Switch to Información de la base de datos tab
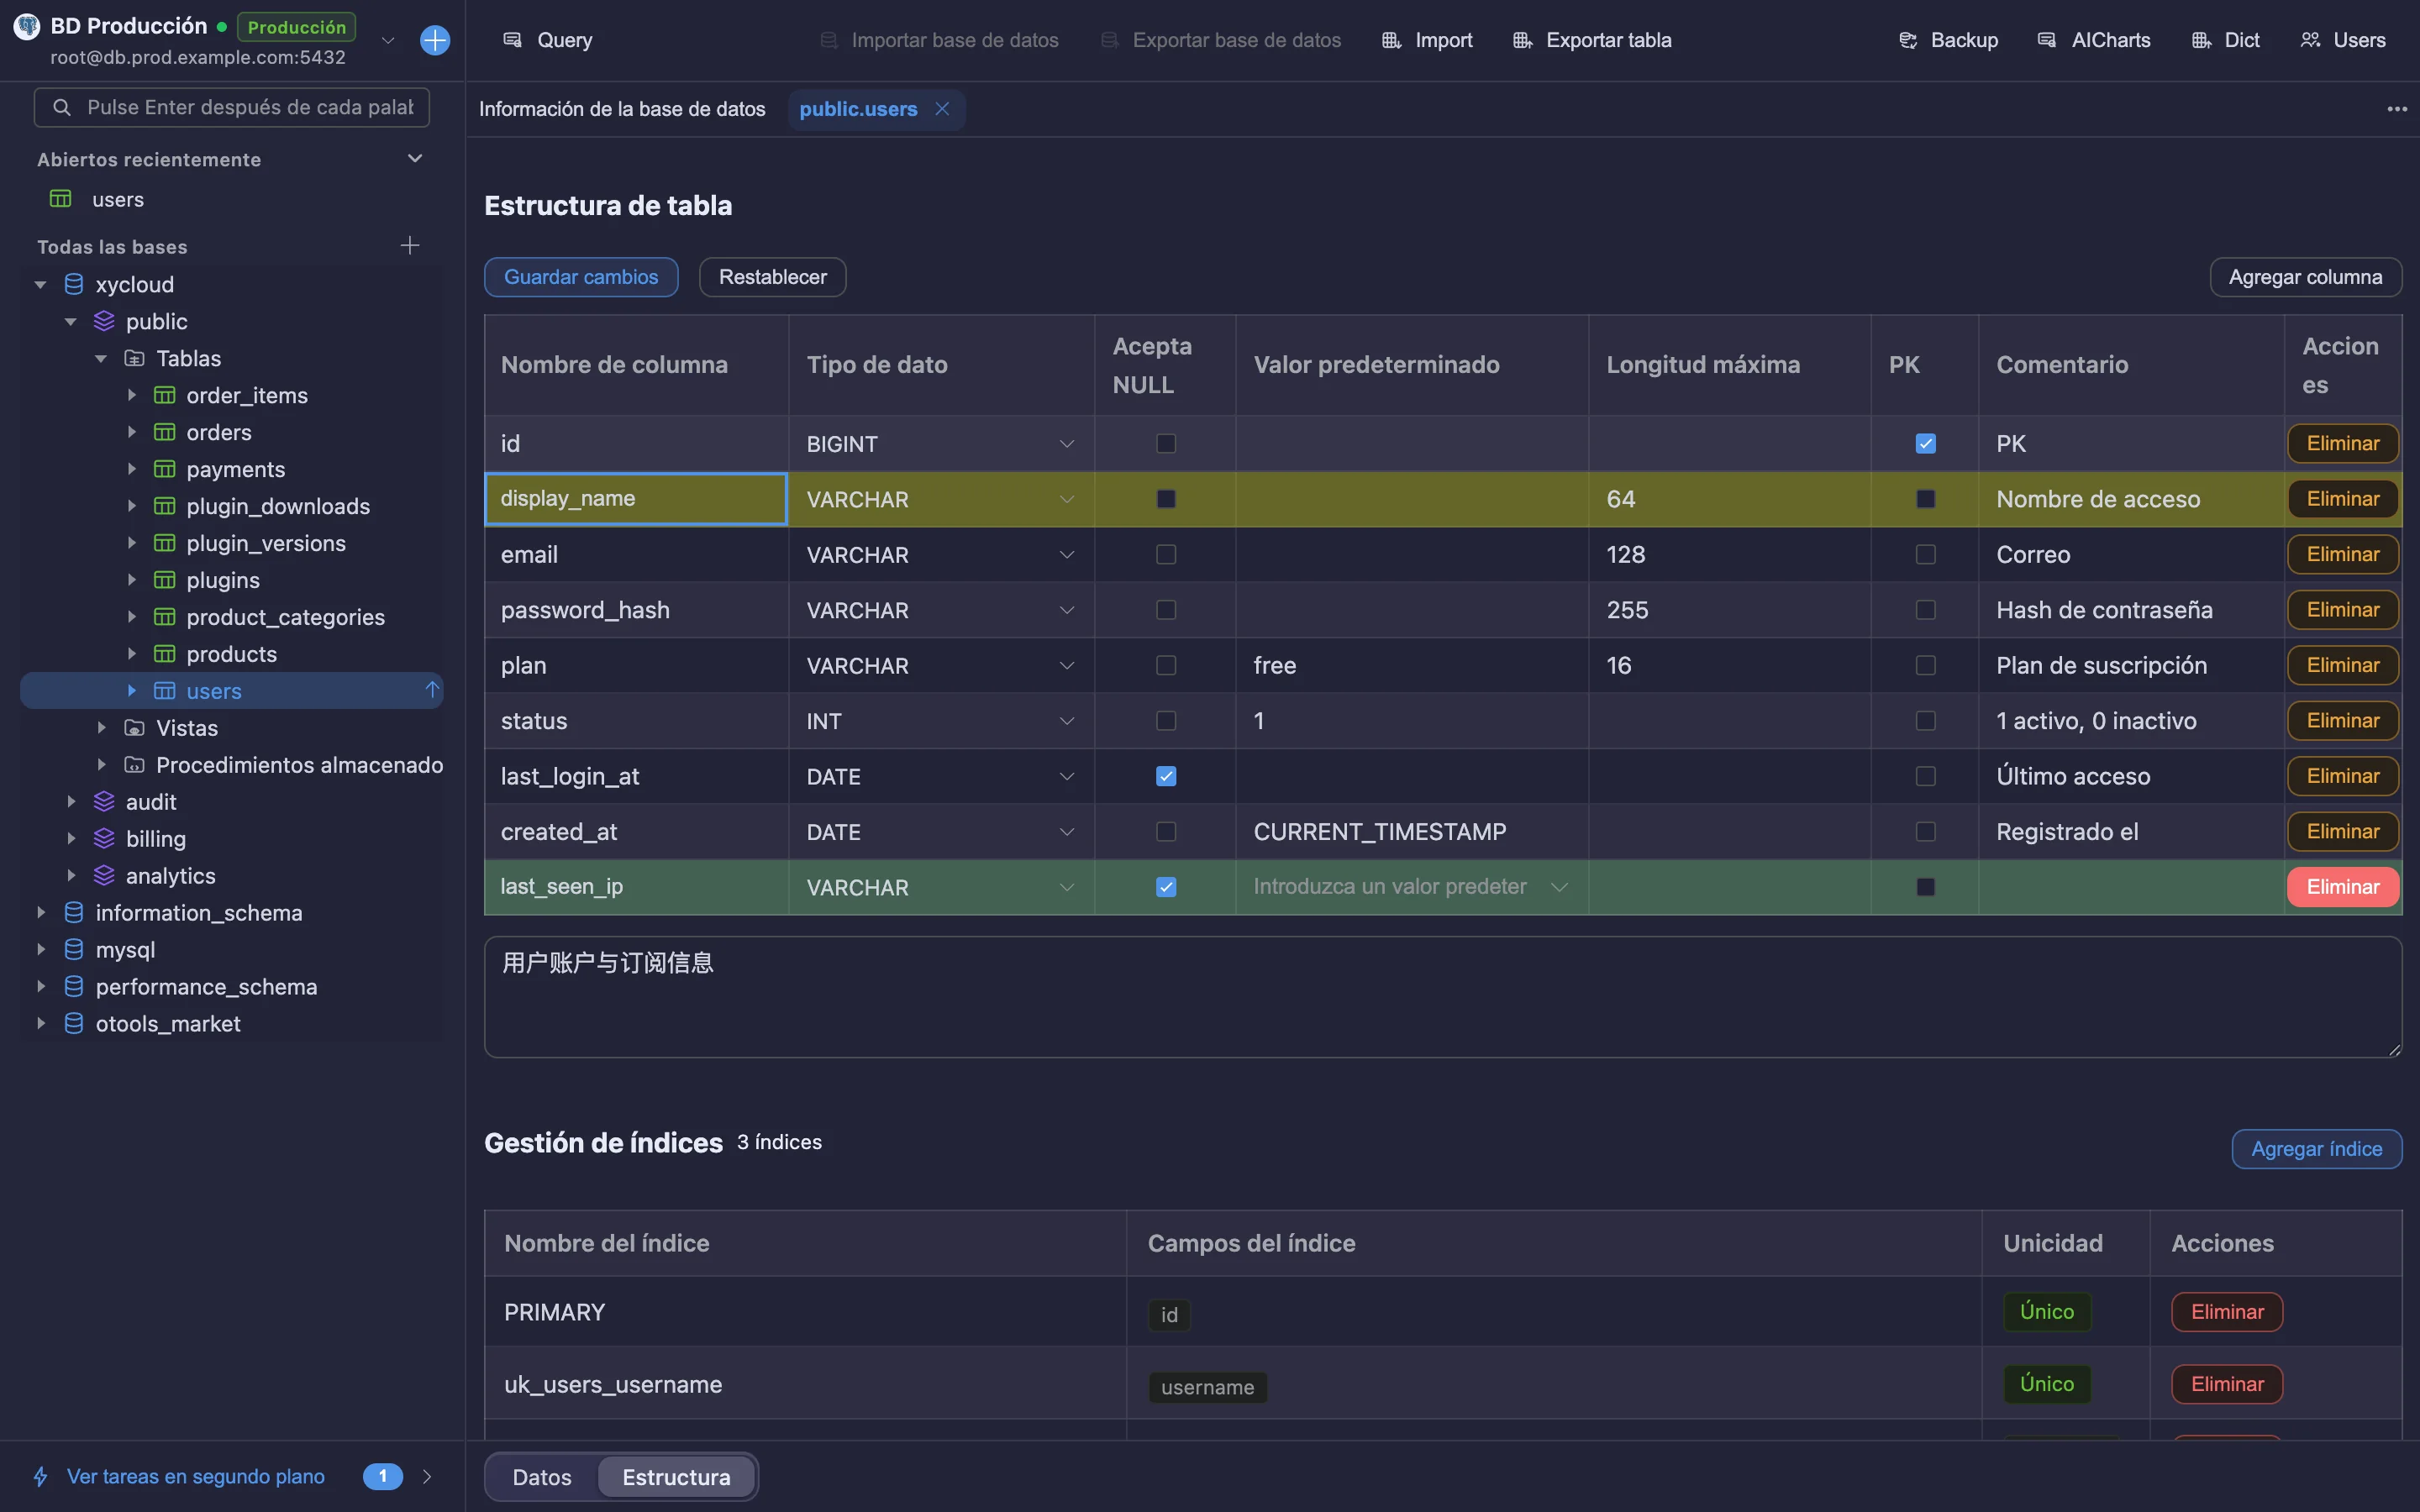The height and width of the screenshot is (1512, 2420). [622, 109]
